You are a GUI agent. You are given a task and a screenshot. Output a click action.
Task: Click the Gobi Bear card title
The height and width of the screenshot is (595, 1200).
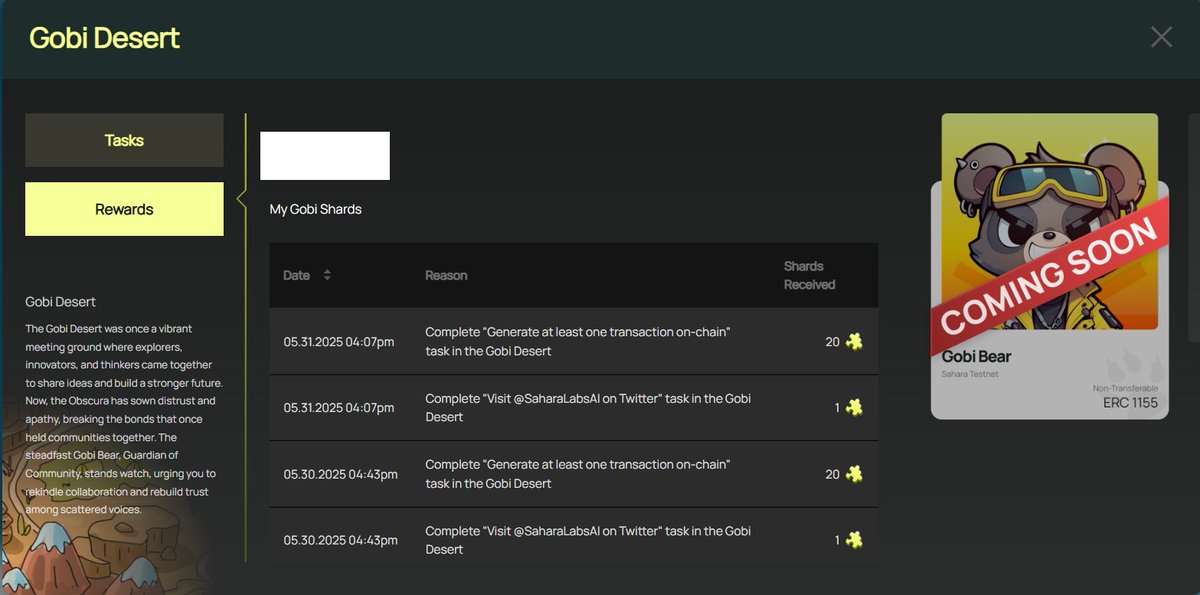(x=976, y=356)
